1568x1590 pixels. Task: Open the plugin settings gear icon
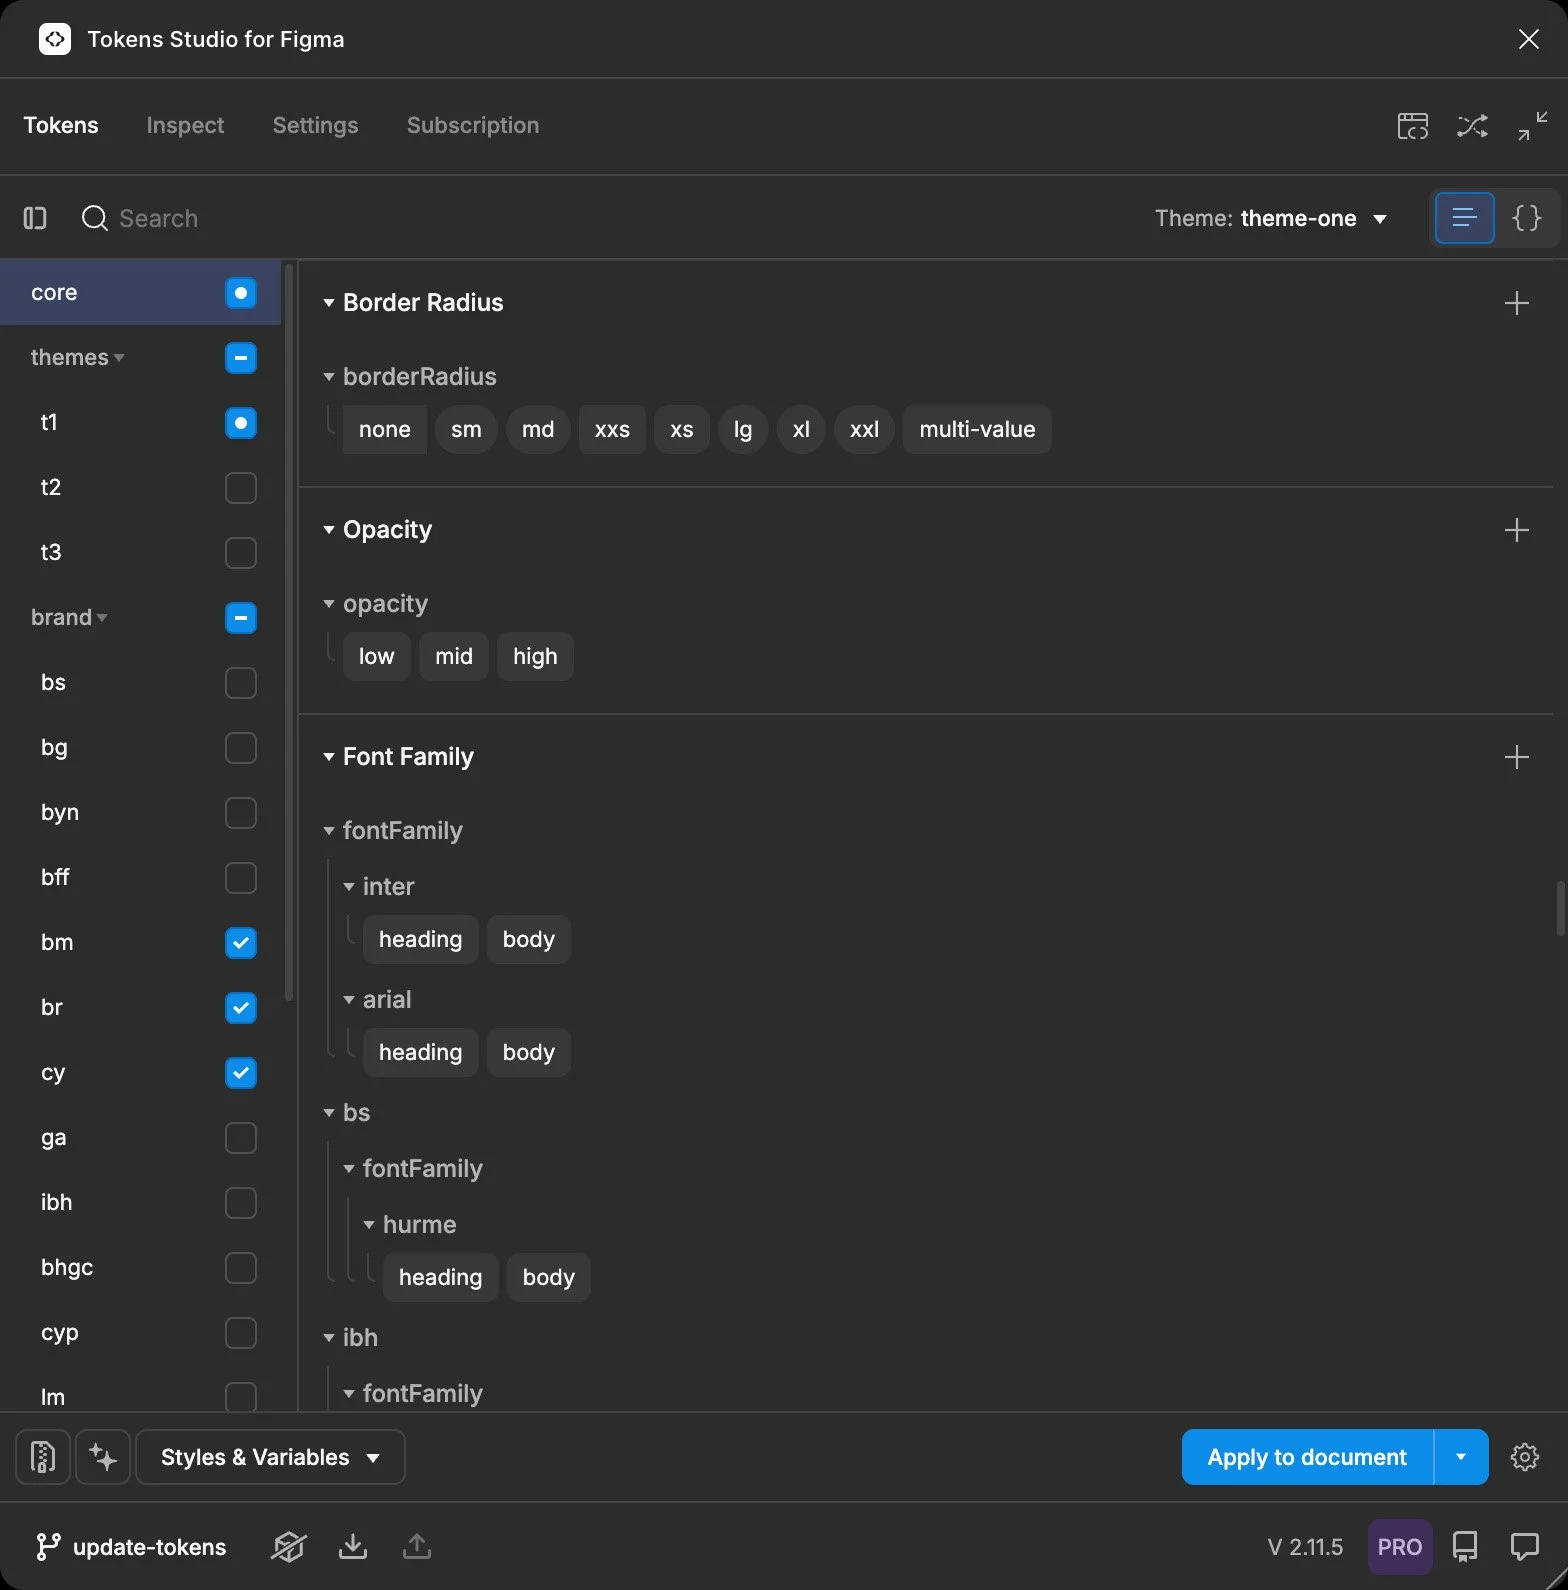(1524, 1457)
